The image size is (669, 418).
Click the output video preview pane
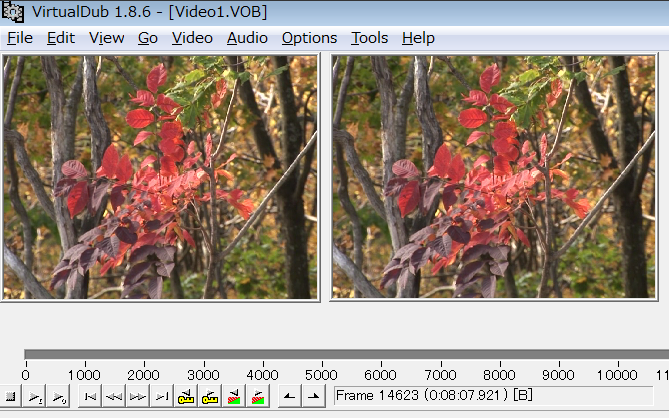click(493, 177)
